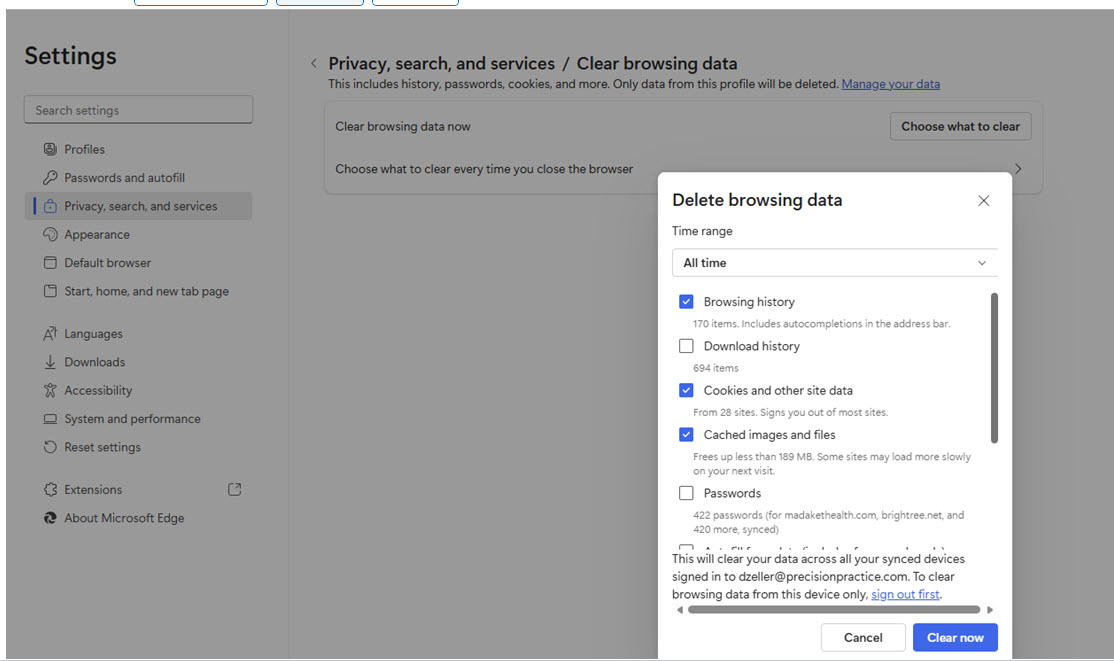Click the Accessibility icon in sidebar

(50, 391)
